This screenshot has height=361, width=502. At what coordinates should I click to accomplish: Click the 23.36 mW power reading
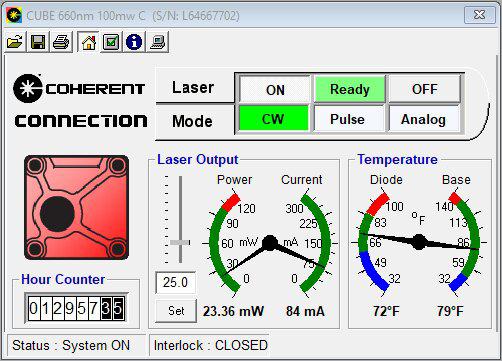(233, 311)
